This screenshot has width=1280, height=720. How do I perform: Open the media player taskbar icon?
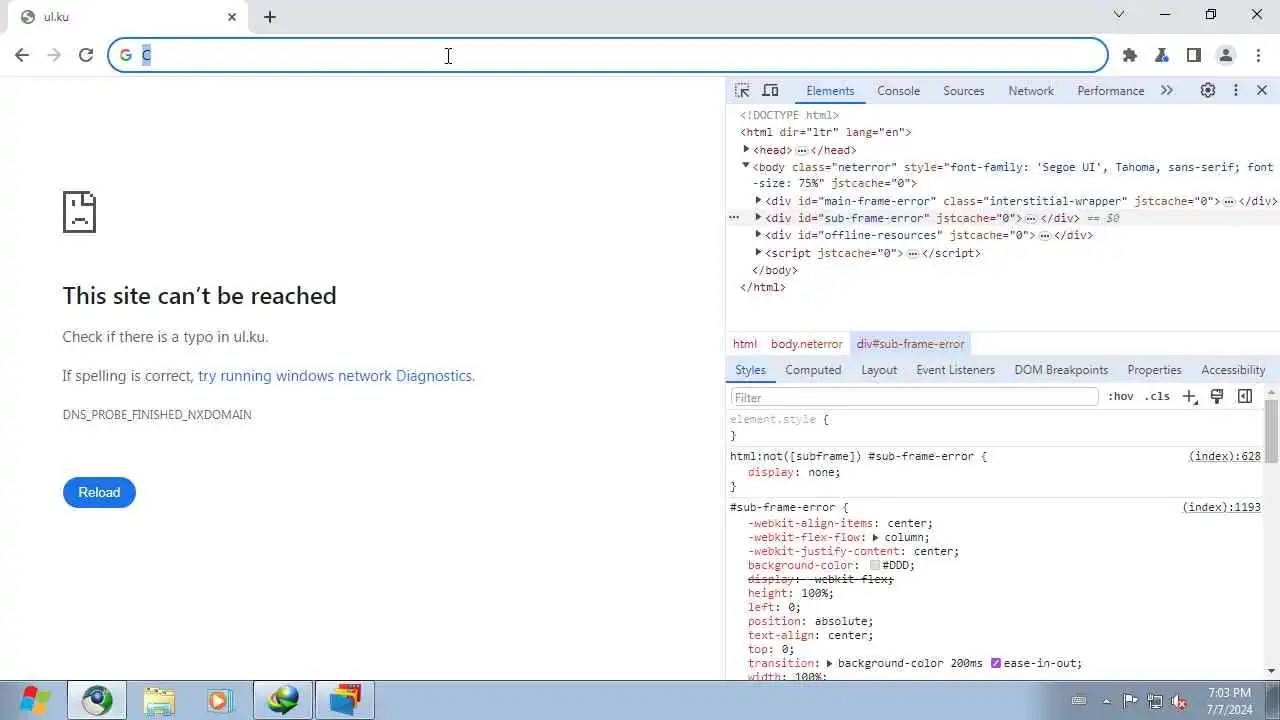click(x=220, y=700)
